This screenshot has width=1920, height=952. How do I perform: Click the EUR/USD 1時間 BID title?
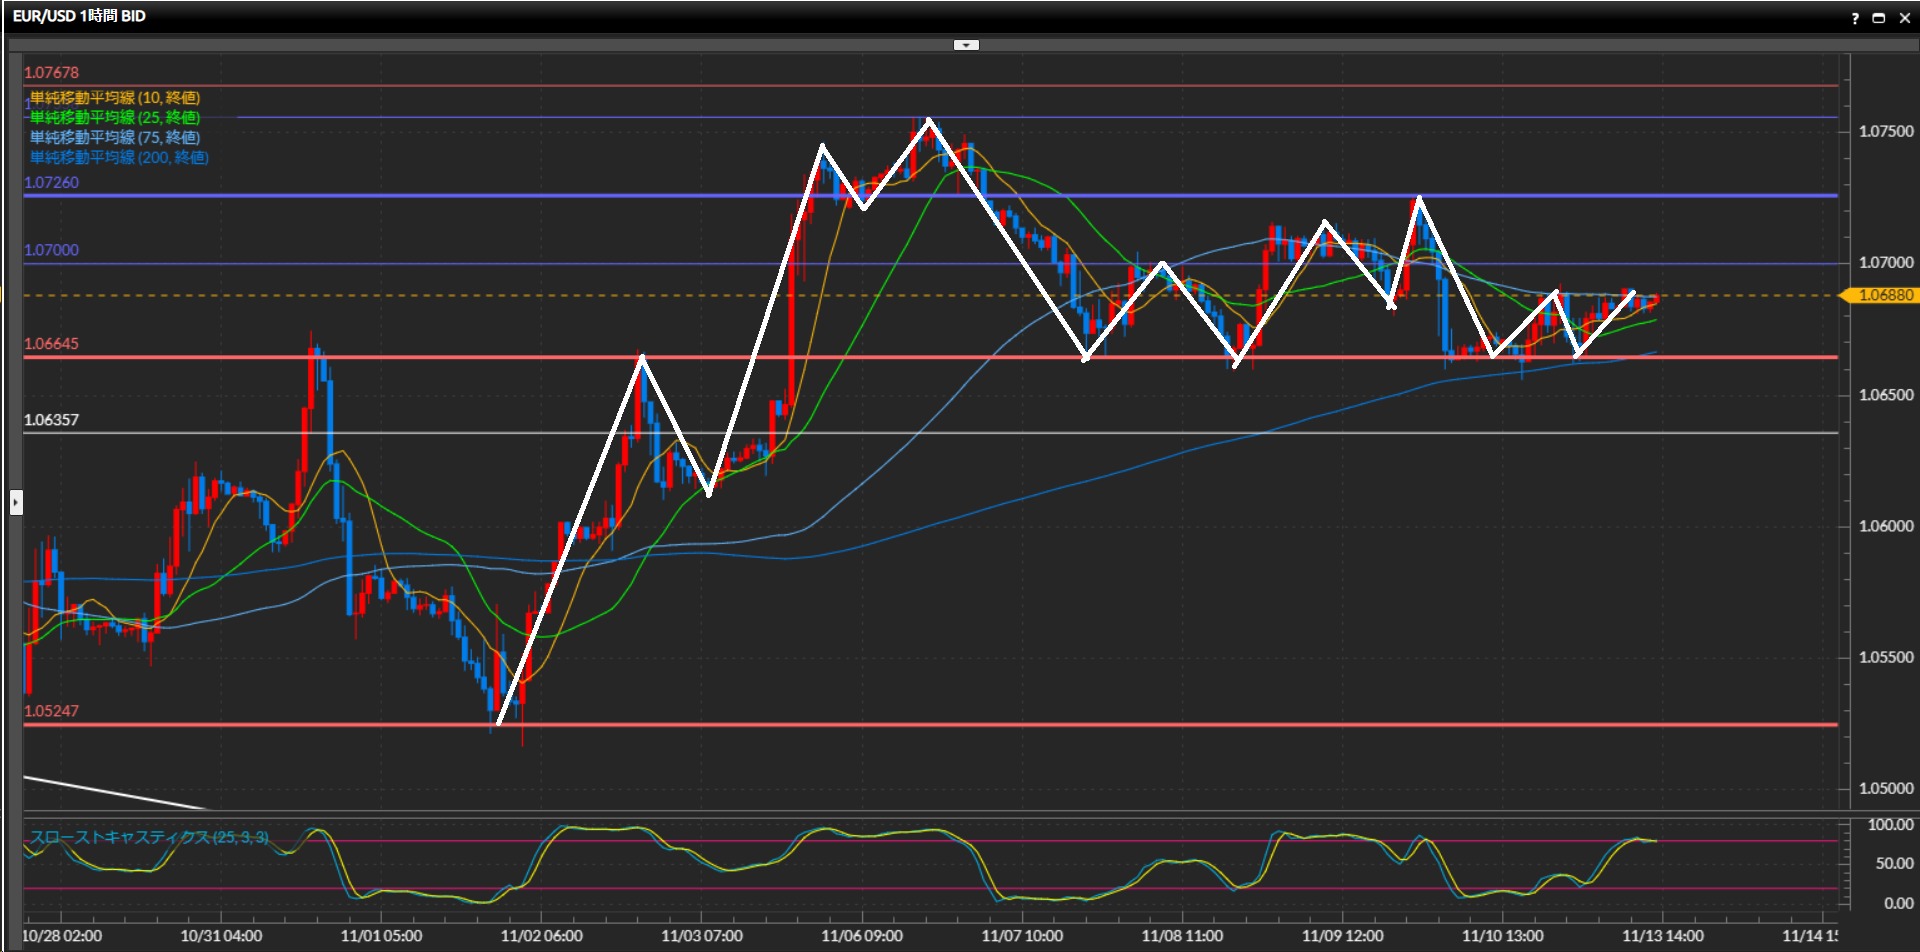[79, 16]
